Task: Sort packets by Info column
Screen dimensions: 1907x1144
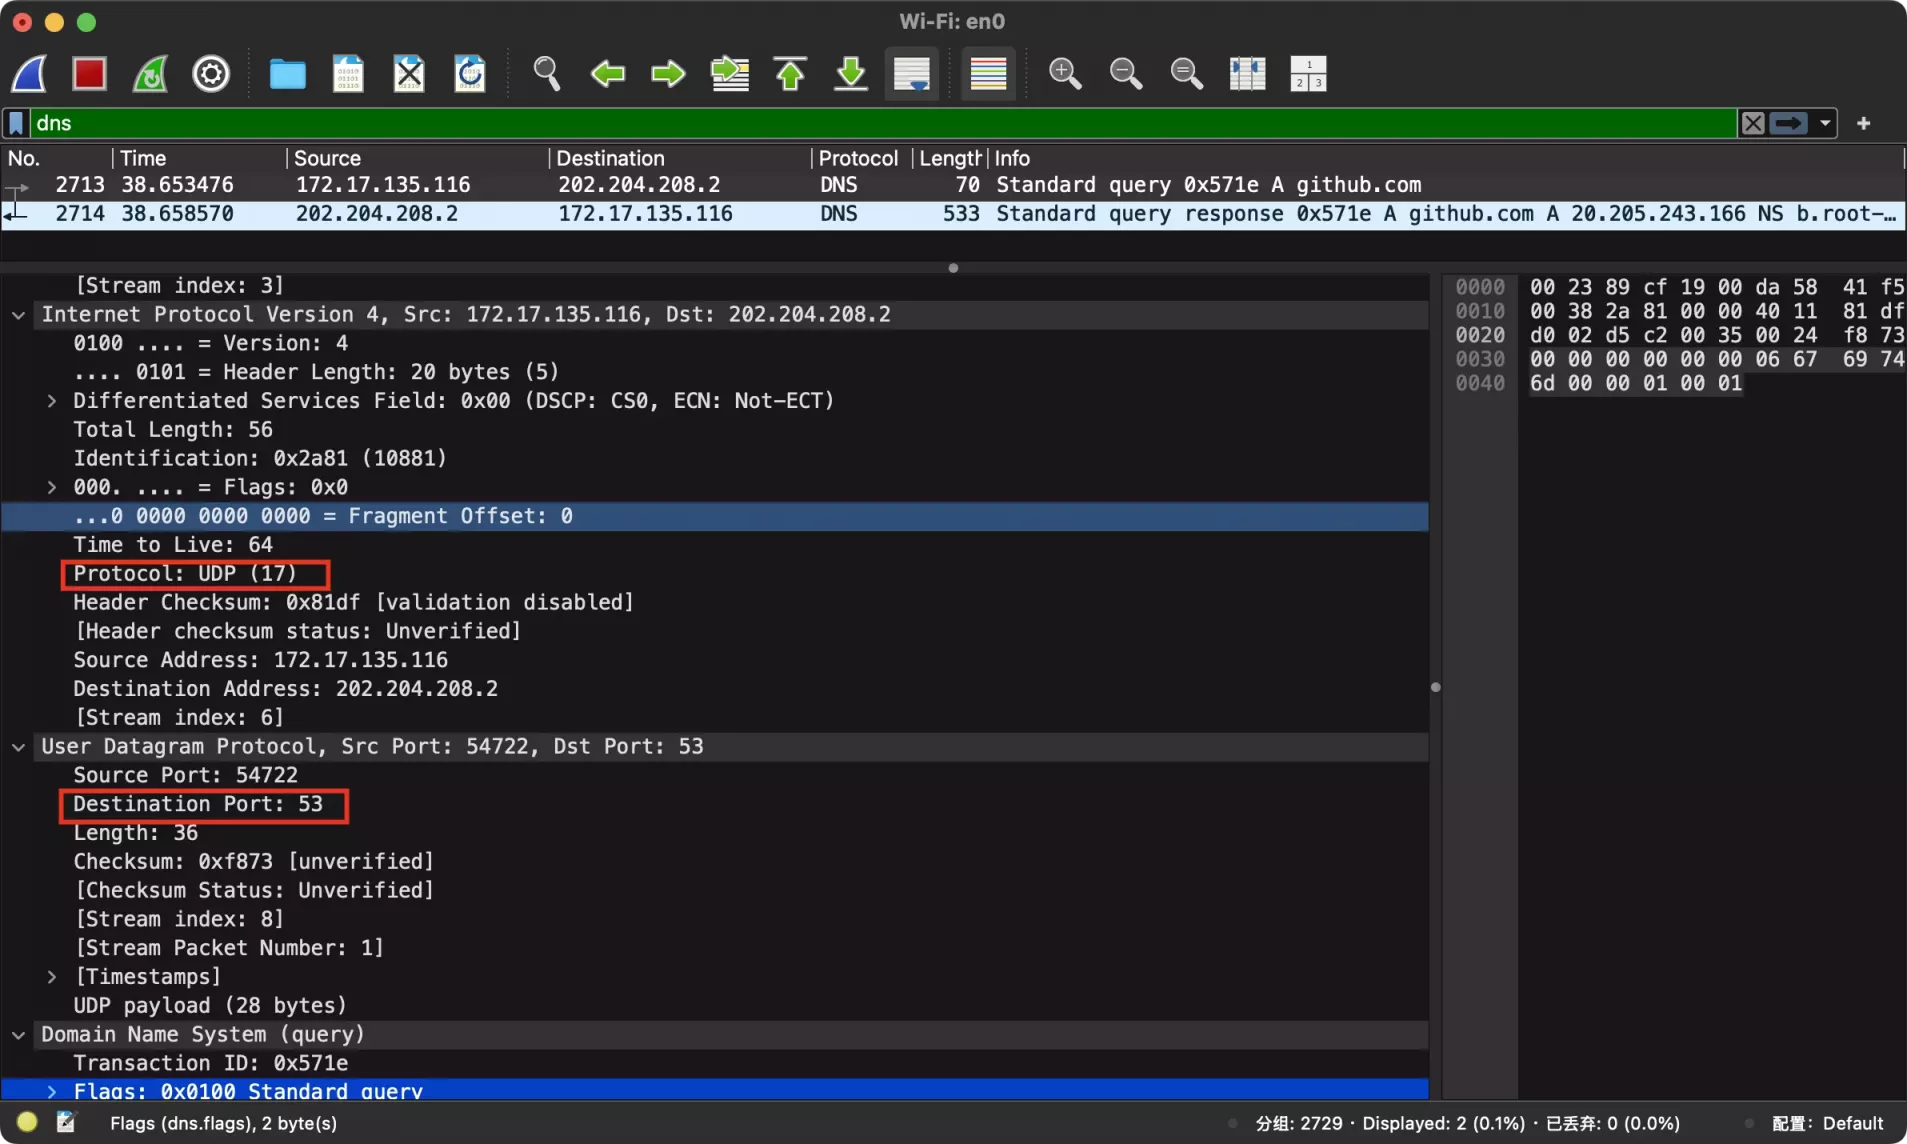Action: [1445, 158]
